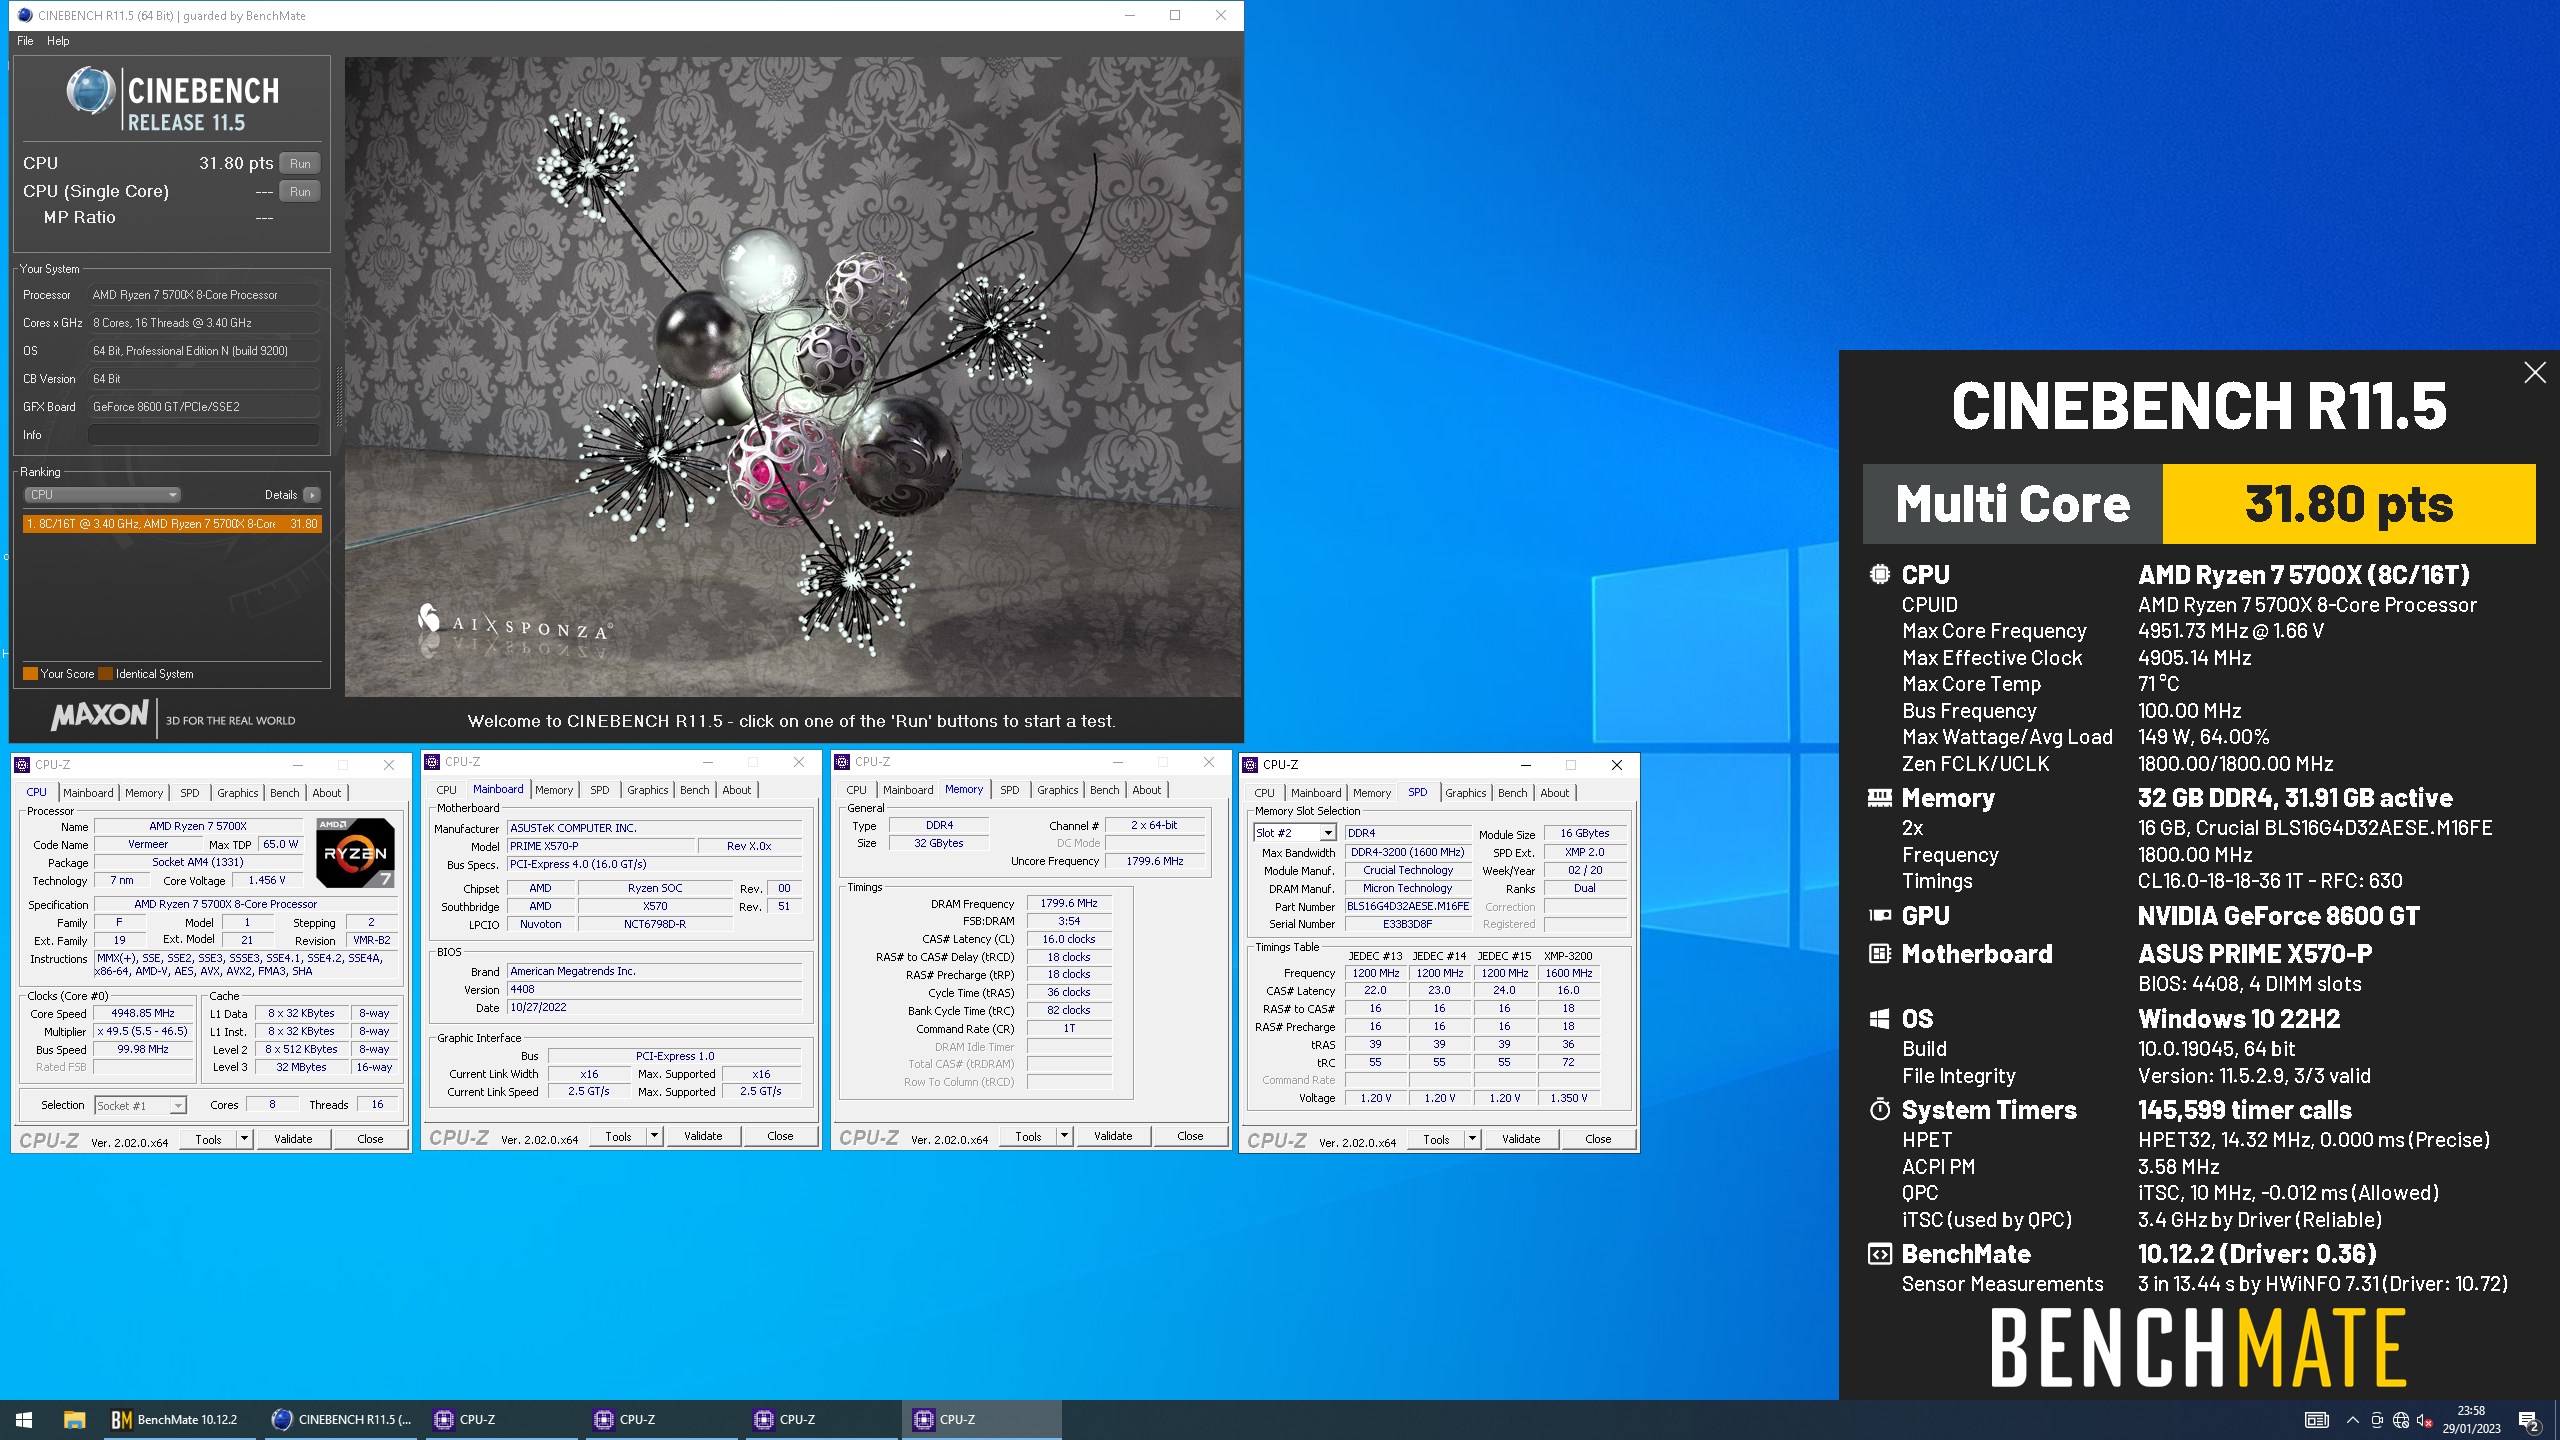Click the Cinebench logo sphere icon
Screen dimensions: 2560x1440
pyautogui.click(x=90, y=92)
